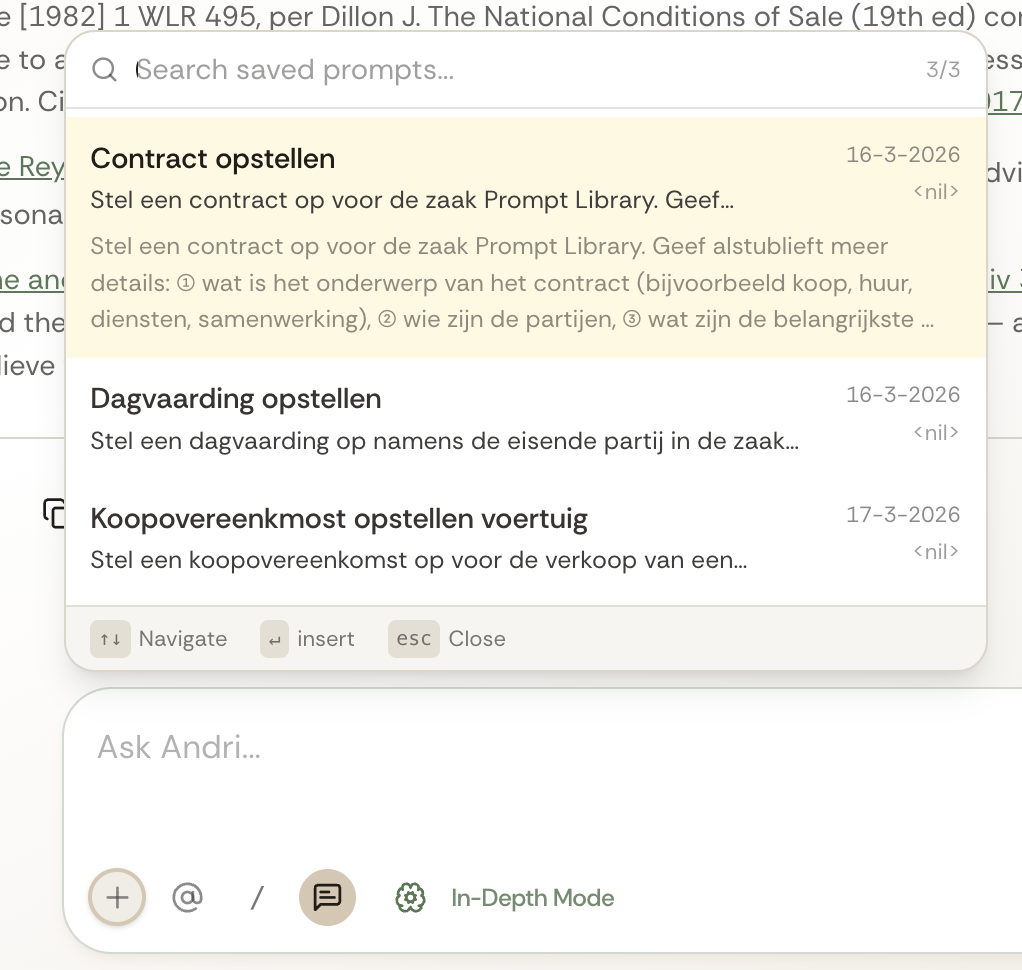
Task: Choose the Dagvaarding opstellen prompt
Action: point(235,399)
